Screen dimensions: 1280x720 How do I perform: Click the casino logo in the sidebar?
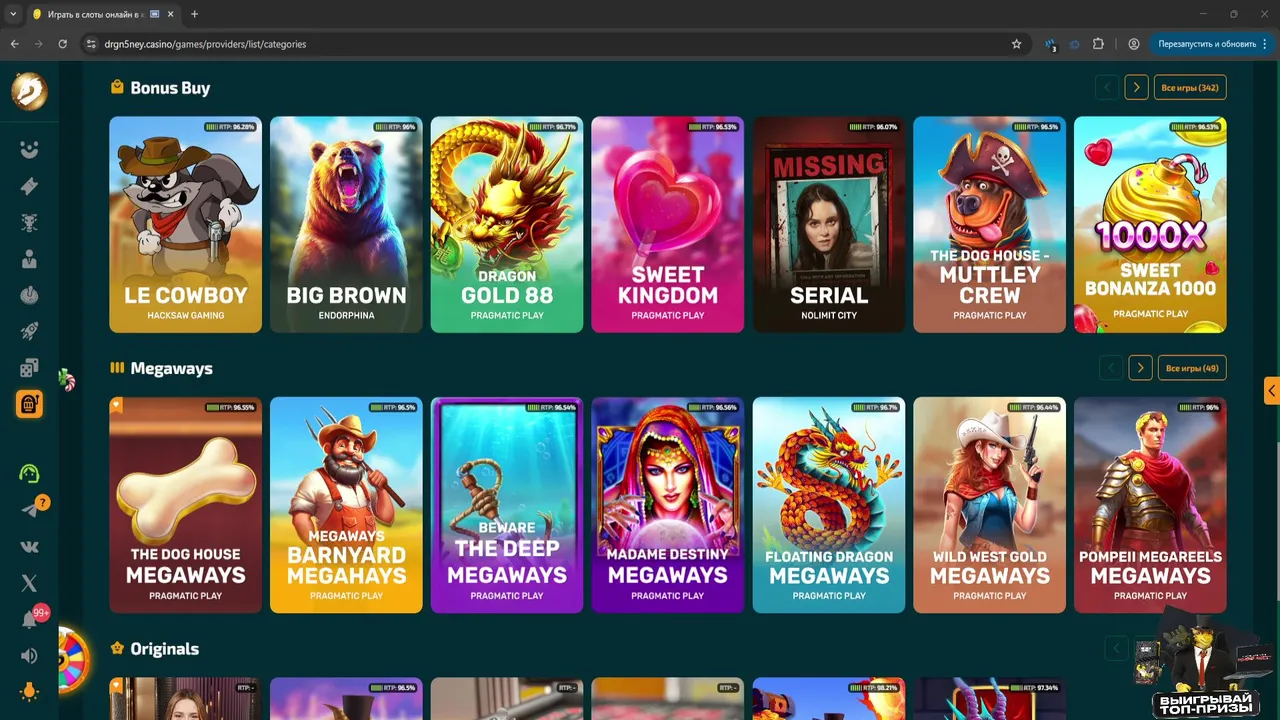pos(29,92)
